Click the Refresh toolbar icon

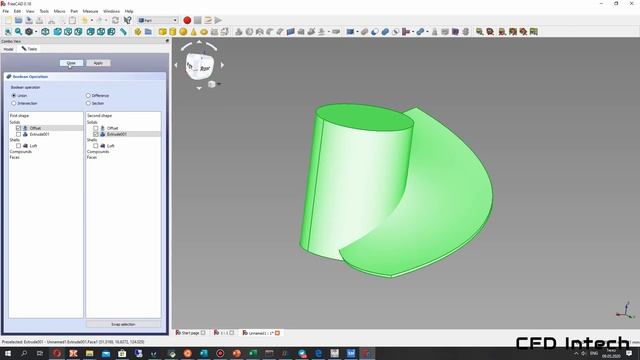point(116,20)
